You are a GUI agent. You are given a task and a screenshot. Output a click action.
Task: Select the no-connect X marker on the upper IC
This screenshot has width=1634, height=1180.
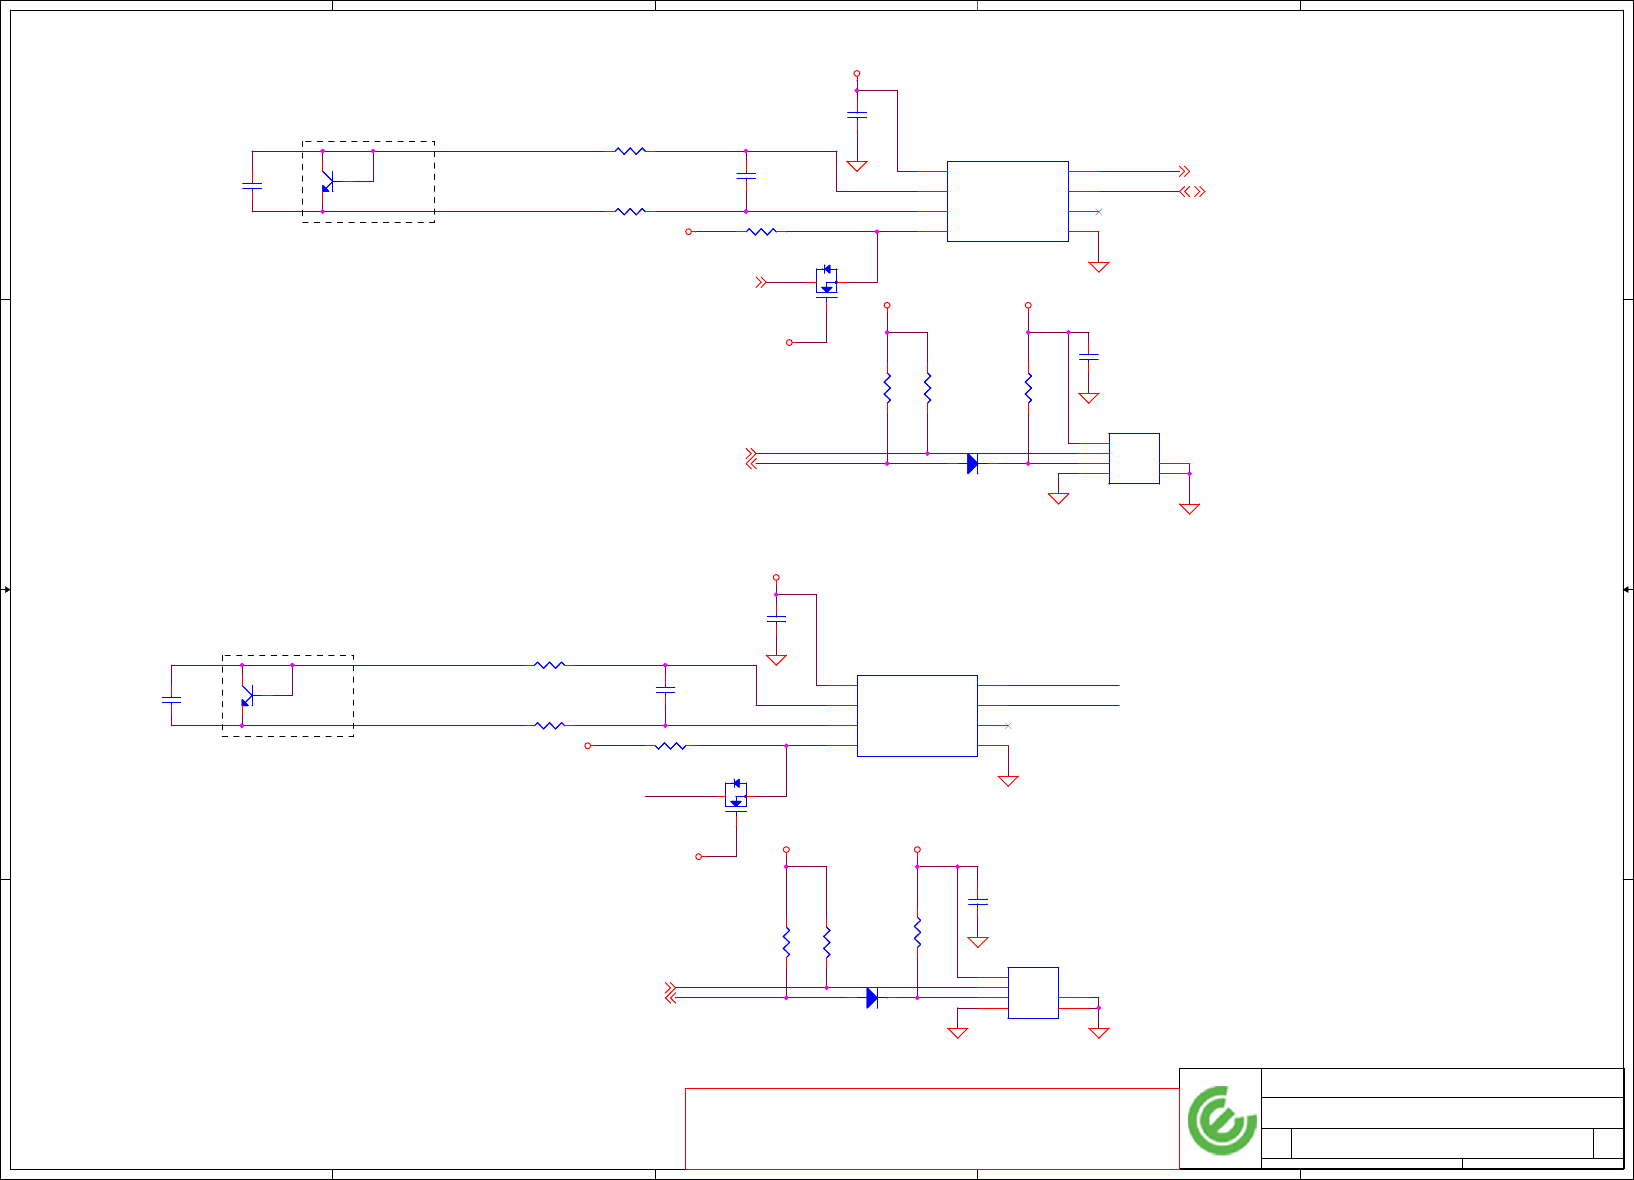[x=1099, y=212]
